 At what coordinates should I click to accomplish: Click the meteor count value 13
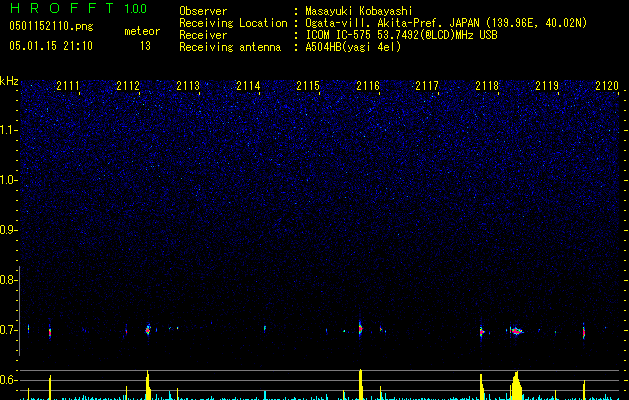[145, 46]
